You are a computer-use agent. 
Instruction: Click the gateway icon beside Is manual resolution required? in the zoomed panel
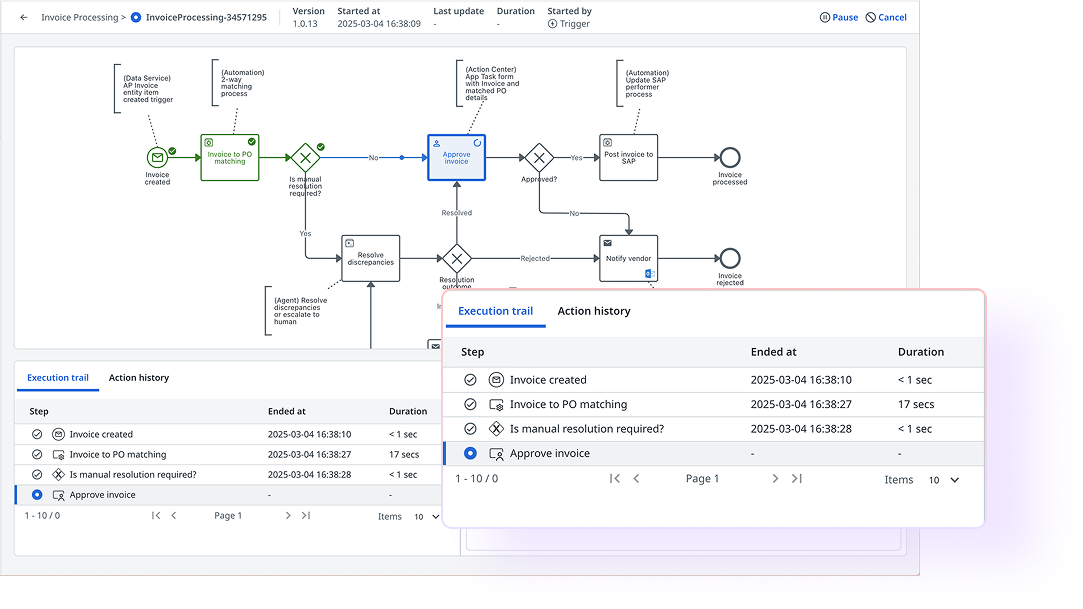pyautogui.click(x=496, y=429)
